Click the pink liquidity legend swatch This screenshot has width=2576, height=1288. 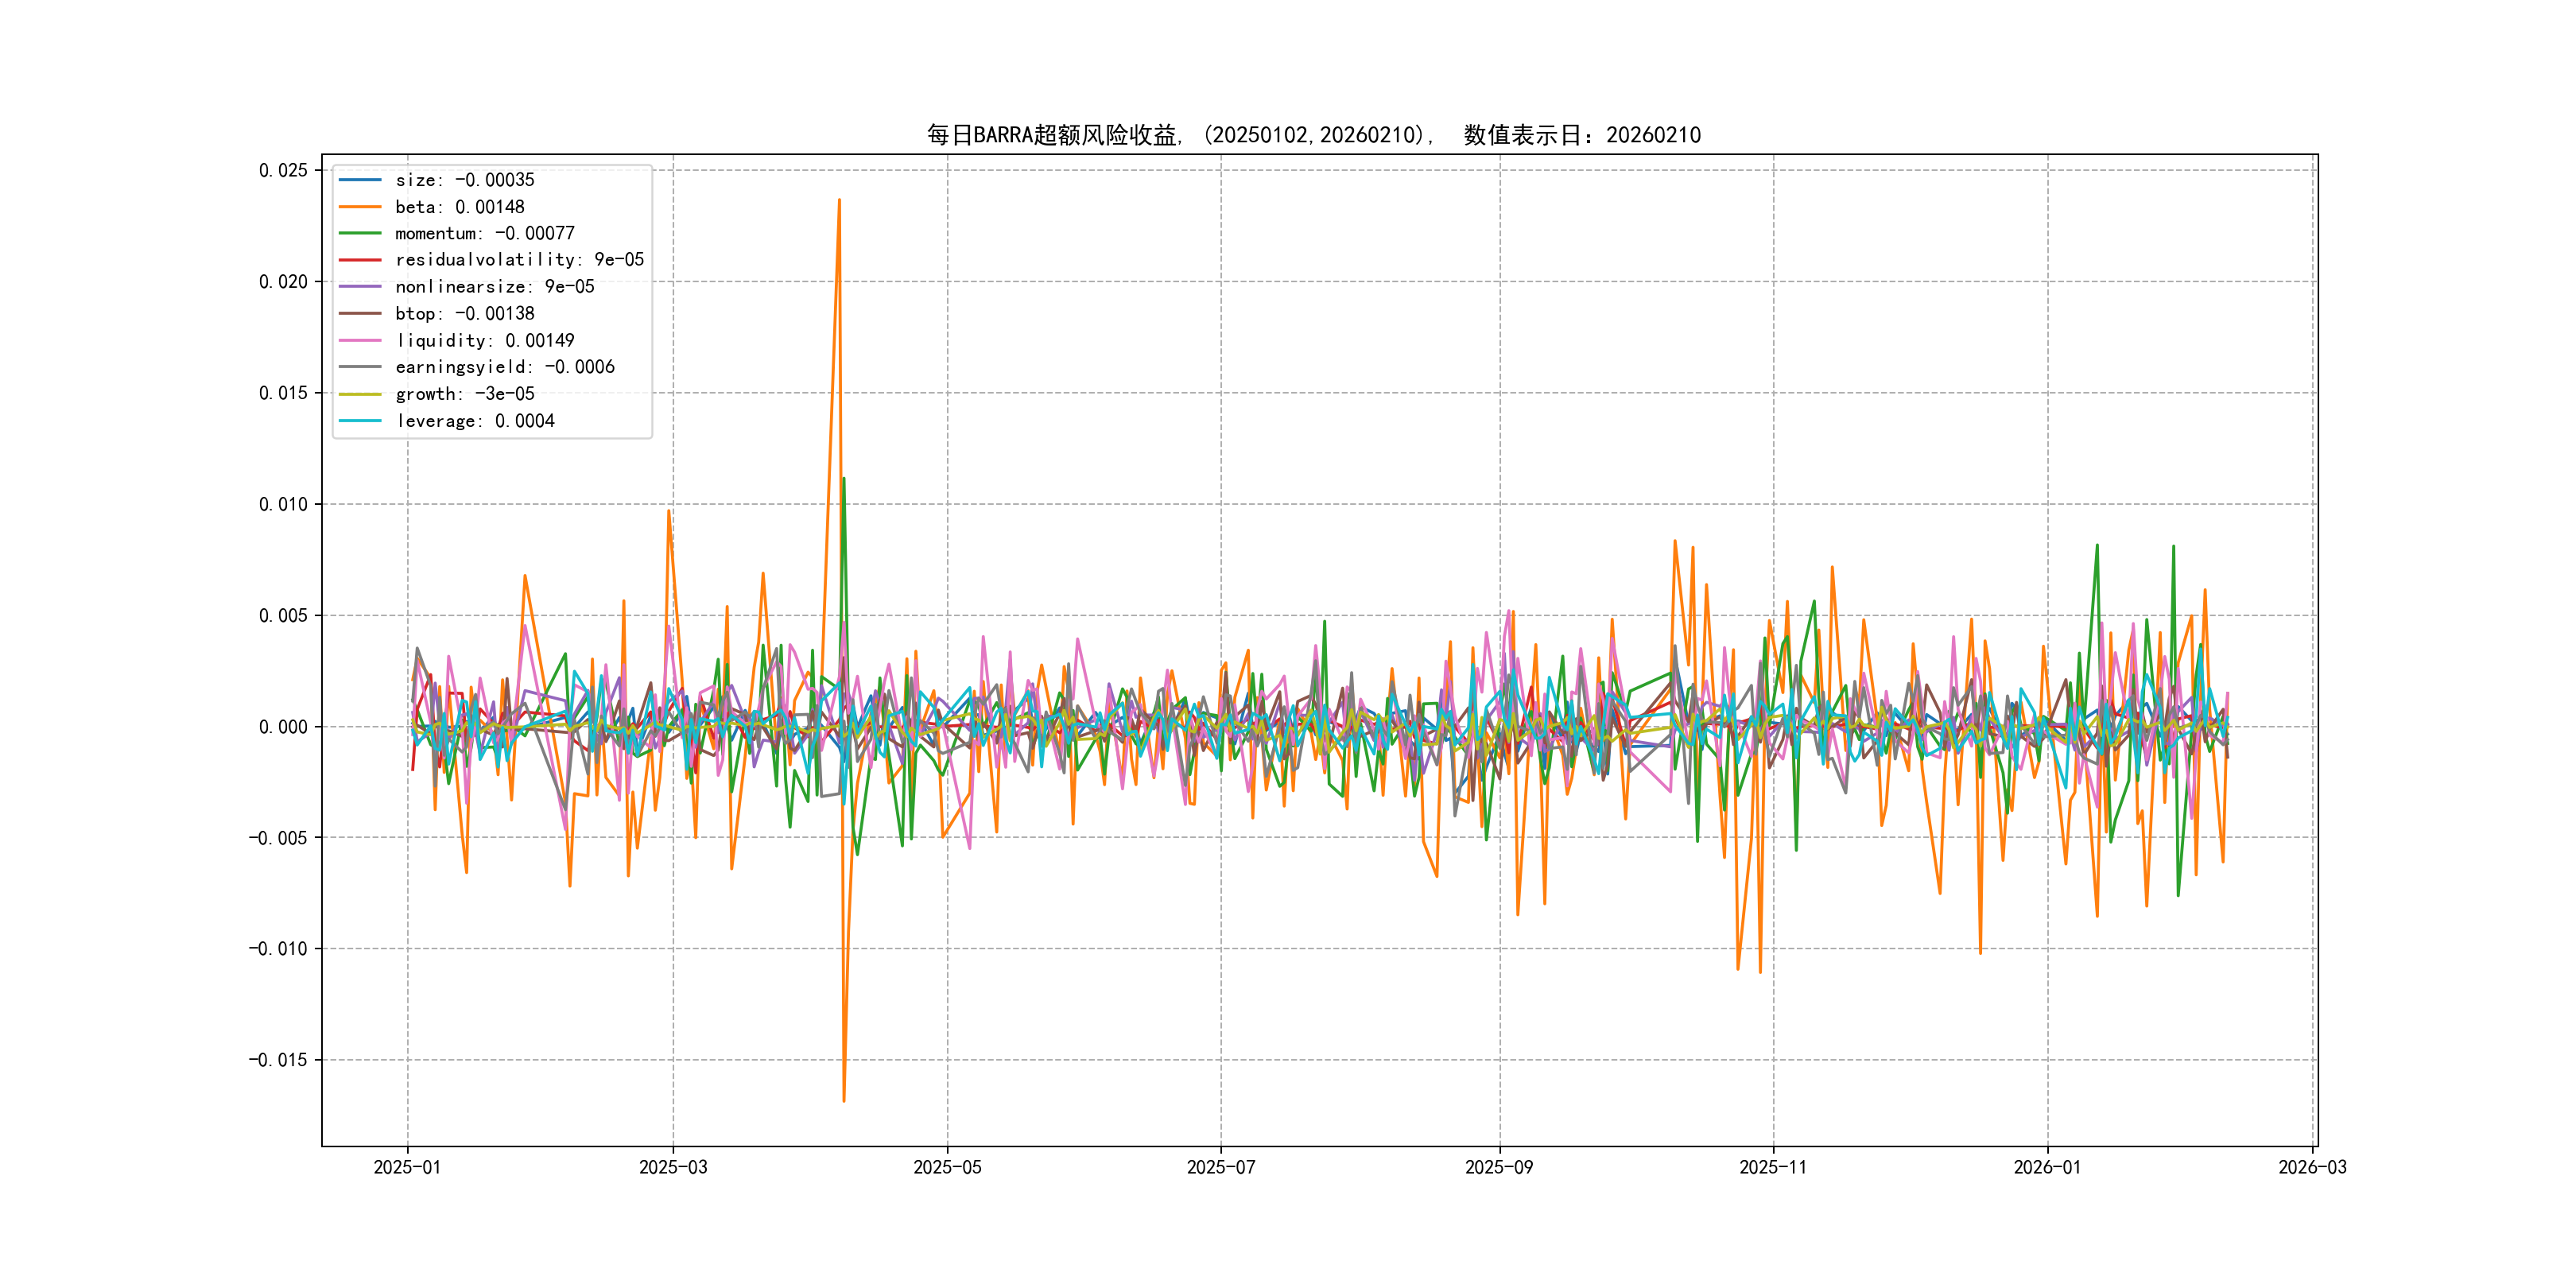click(360, 341)
